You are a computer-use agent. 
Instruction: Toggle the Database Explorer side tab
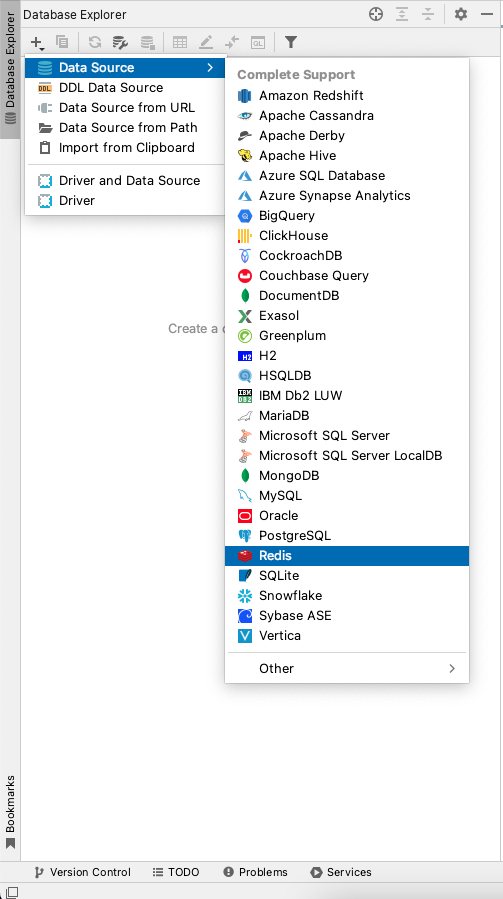[x=10, y=69]
